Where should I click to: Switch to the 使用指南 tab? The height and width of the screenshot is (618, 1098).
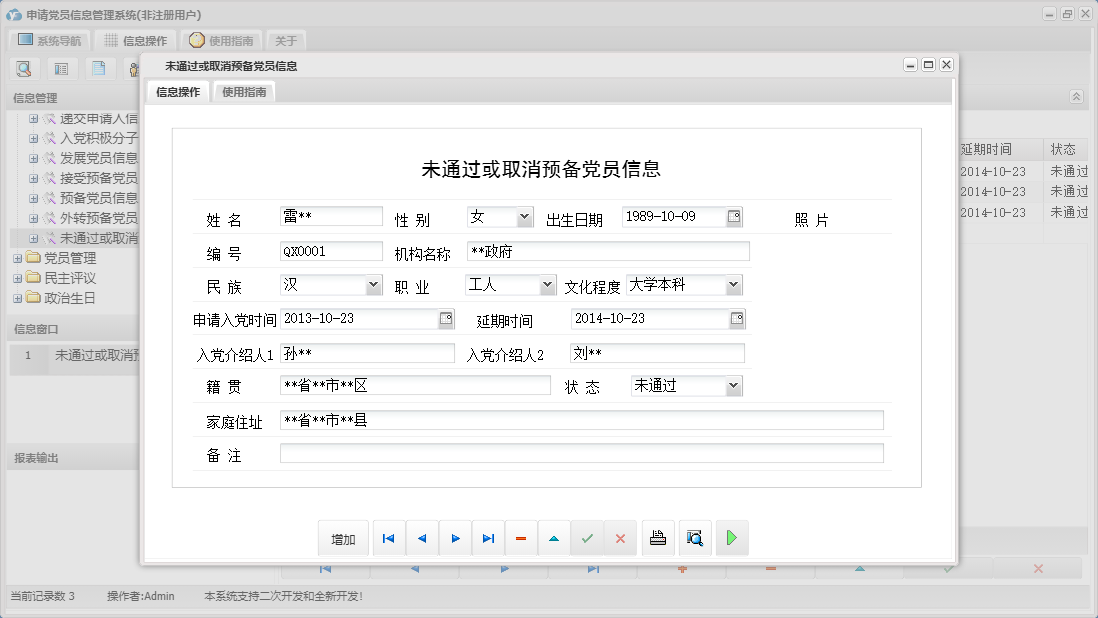[242, 90]
